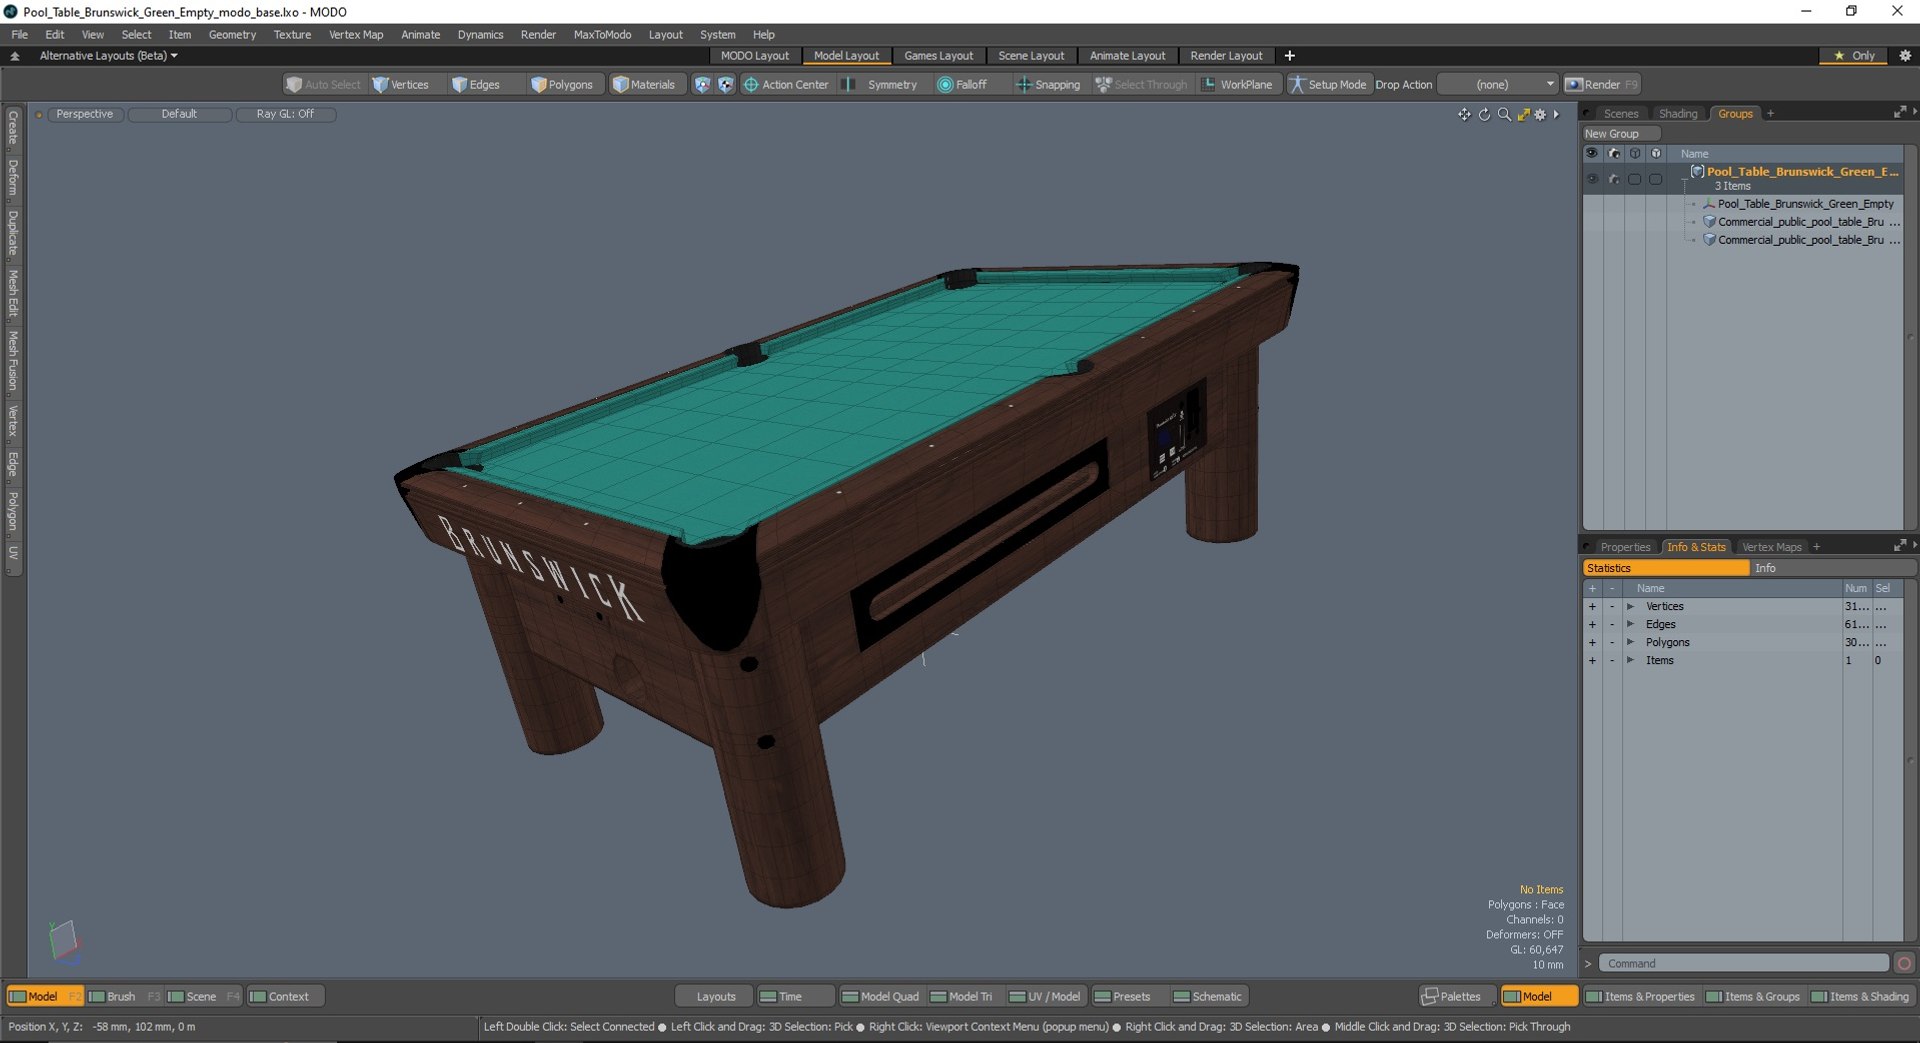Image resolution: width=1920 pixels, height=1043 pixels.
Task: Add new layout tab with plus
Action: [x=1290, y=56]
